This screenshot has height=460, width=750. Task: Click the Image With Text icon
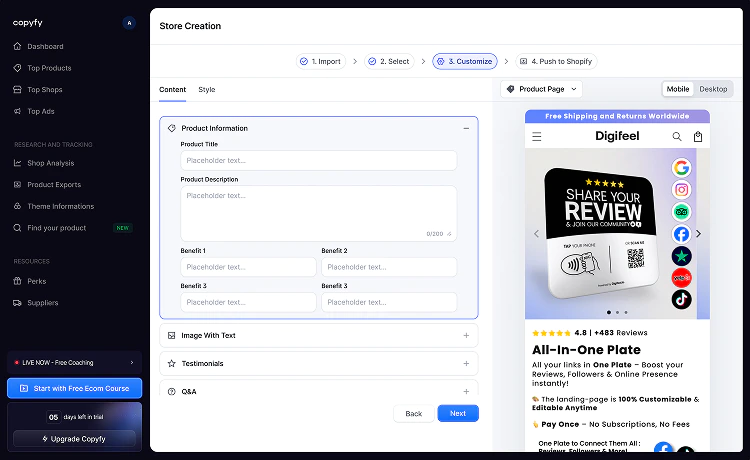click(172, 335)
